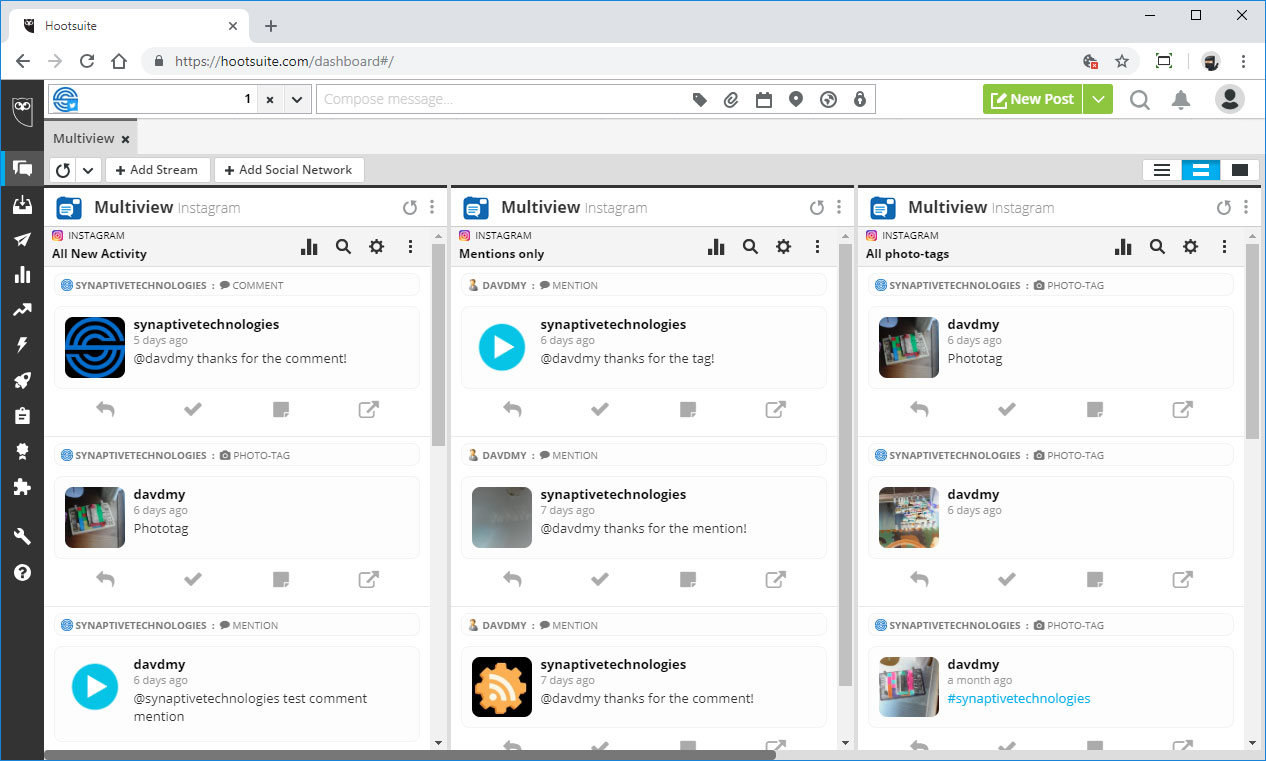Open thanks for the tag post externally
Viewport: 1266px width, 761px height.
(775, 408)
